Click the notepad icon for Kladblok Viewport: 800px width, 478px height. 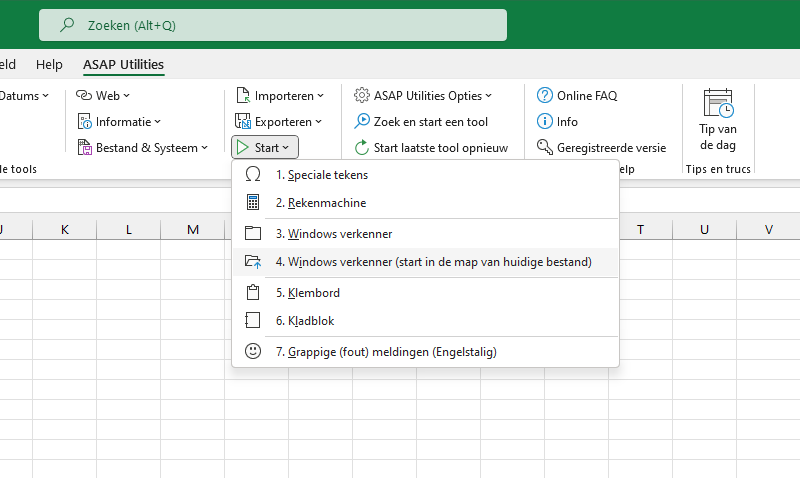253,320
